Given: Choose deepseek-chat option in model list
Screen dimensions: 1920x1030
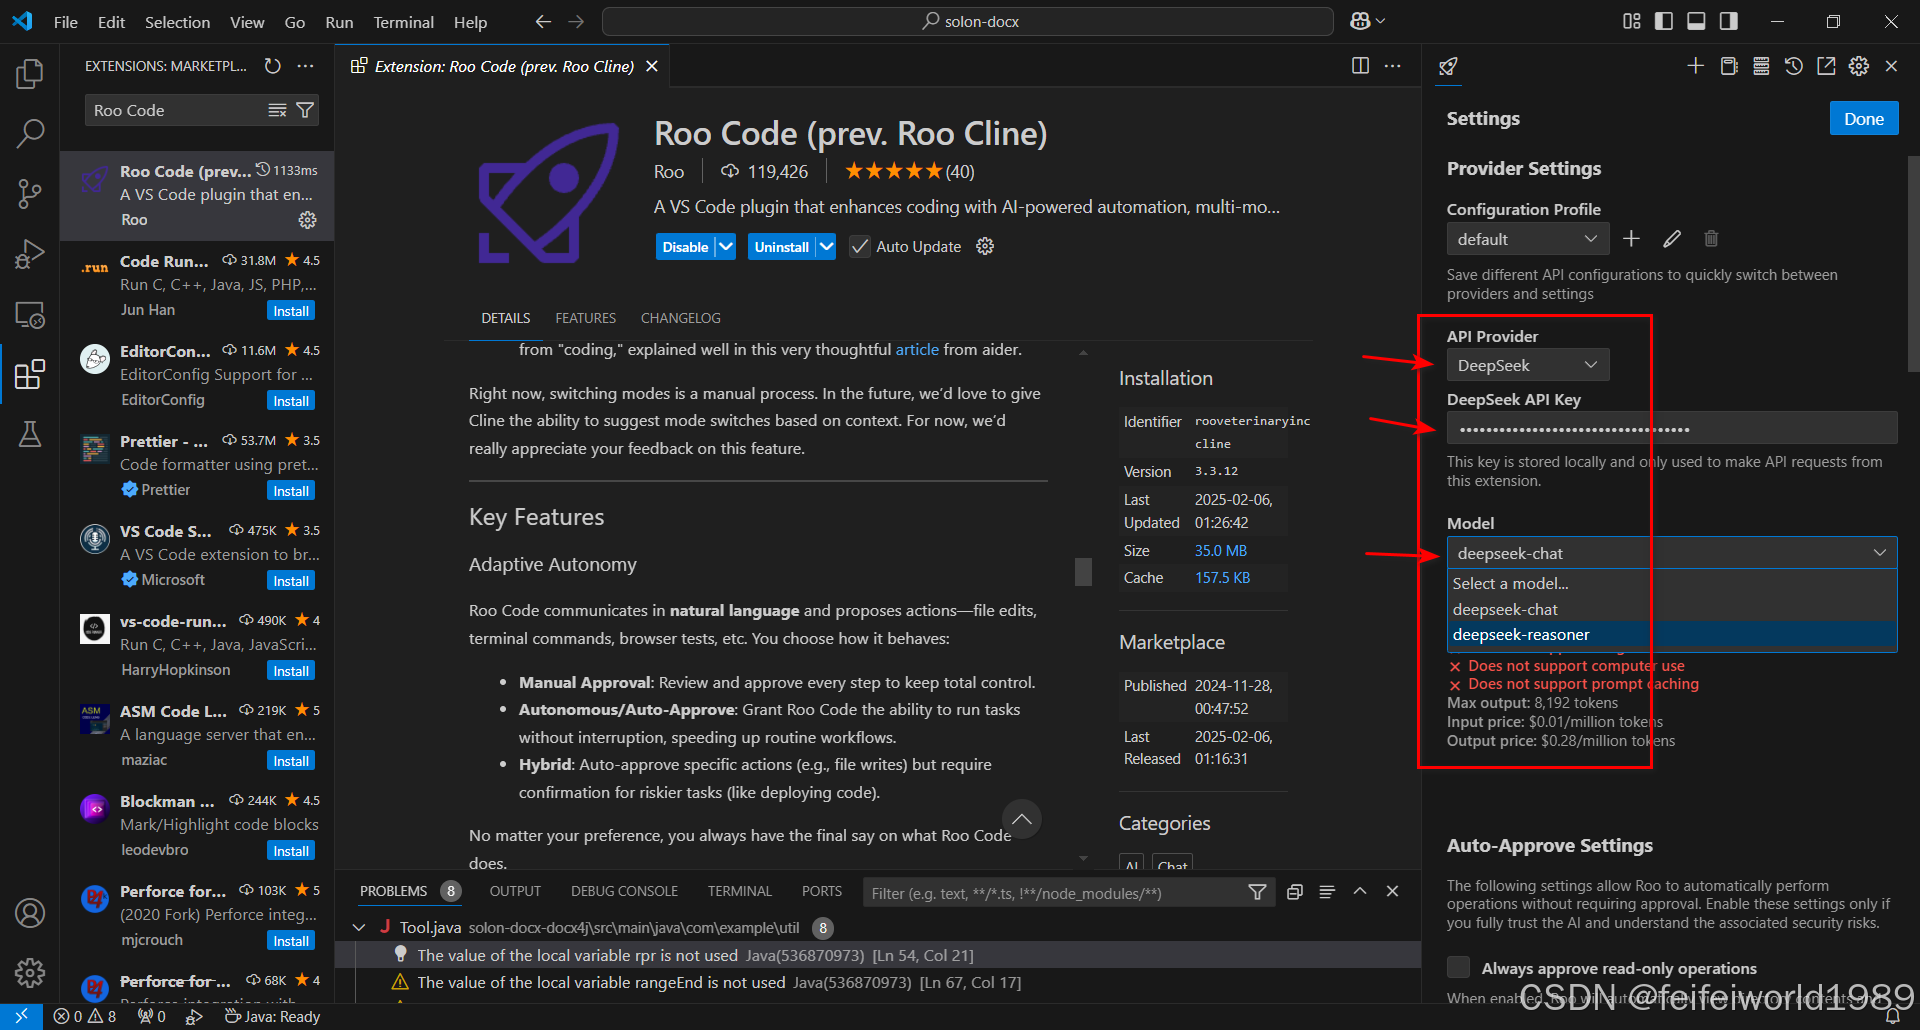Looking at the screenshot, I should click(x=1672, y=609).
